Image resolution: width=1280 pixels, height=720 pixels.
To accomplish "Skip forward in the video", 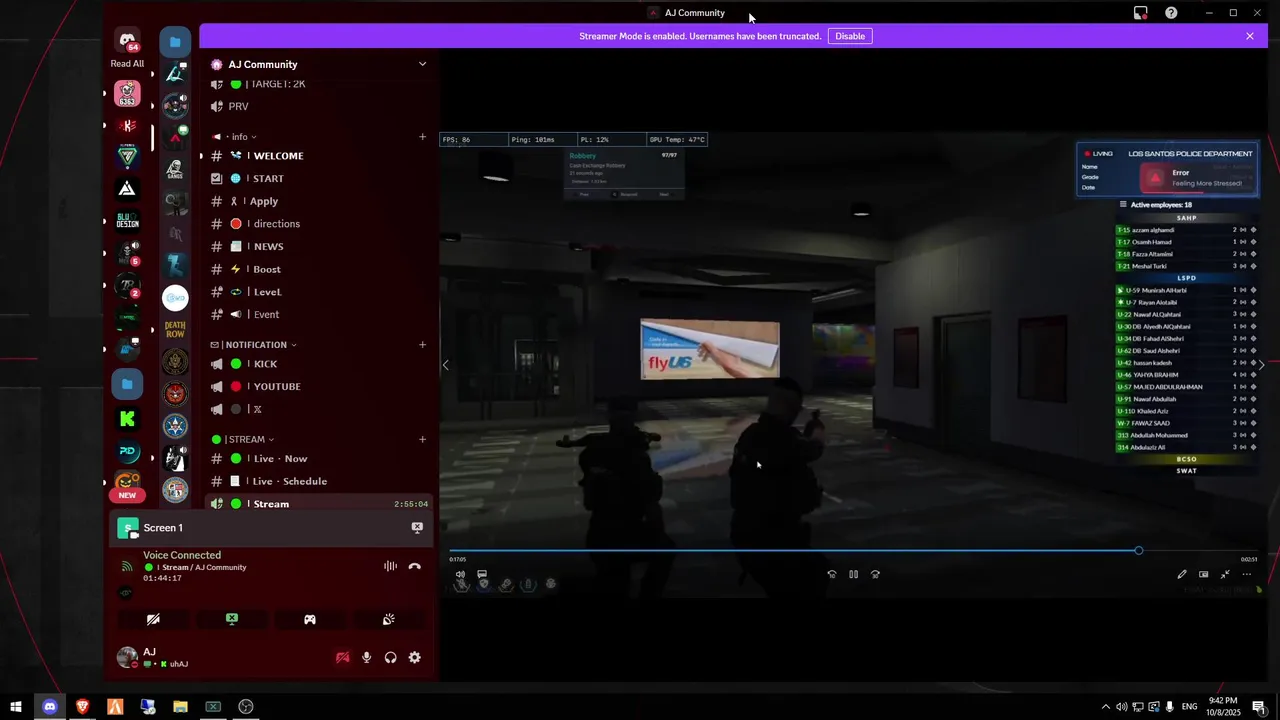I will click(875, 574).
